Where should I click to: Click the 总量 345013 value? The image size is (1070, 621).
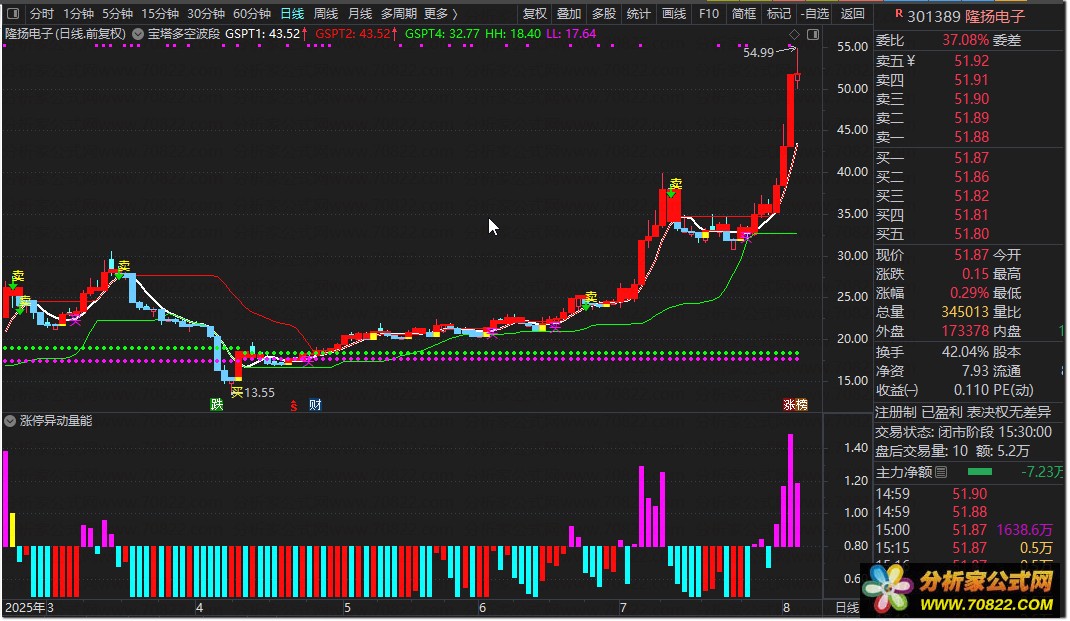(965, 312)
